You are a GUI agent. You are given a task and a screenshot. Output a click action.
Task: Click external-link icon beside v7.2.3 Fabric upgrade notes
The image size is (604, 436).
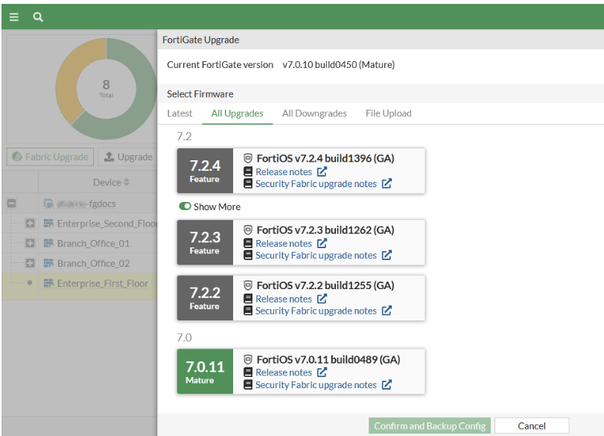click(387, 255)
